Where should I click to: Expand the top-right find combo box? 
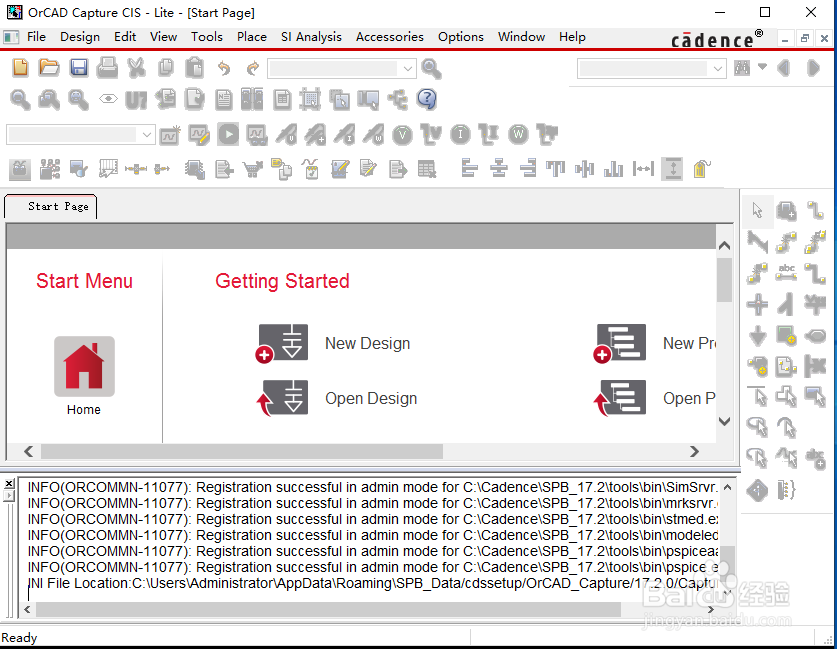718,68
